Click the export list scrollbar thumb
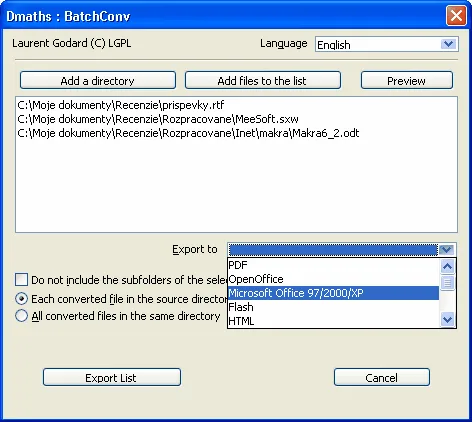The height and width of the screenshot is (422, 472). (447, 283)
